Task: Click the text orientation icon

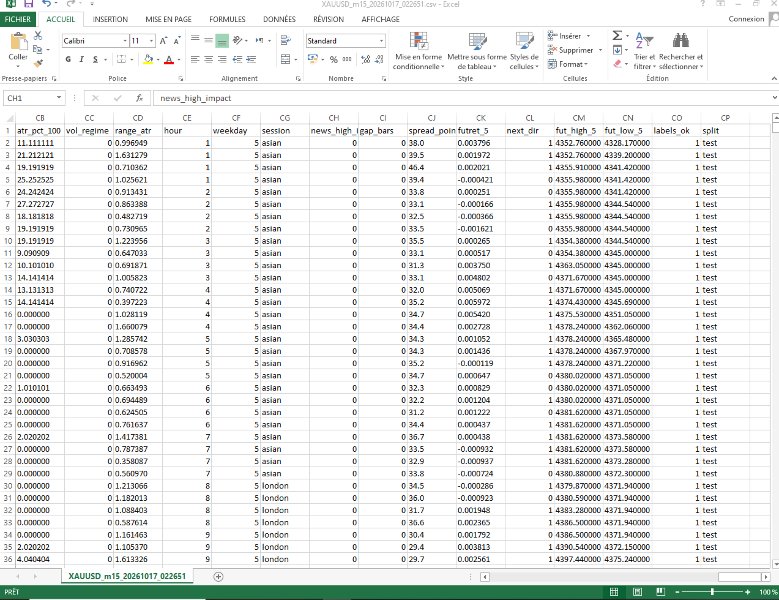Action: click(237, 40)
